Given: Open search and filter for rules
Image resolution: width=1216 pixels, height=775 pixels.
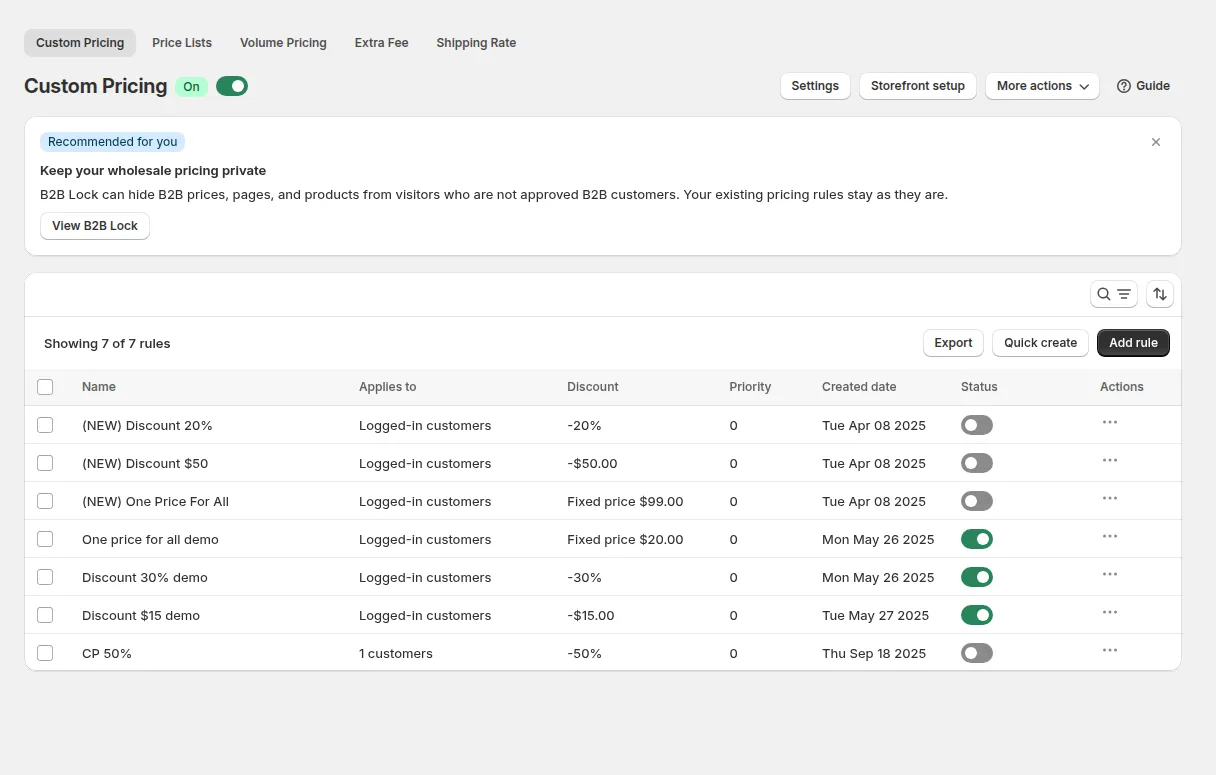Looking at the screenshot, I should [x=1114, y=294].
